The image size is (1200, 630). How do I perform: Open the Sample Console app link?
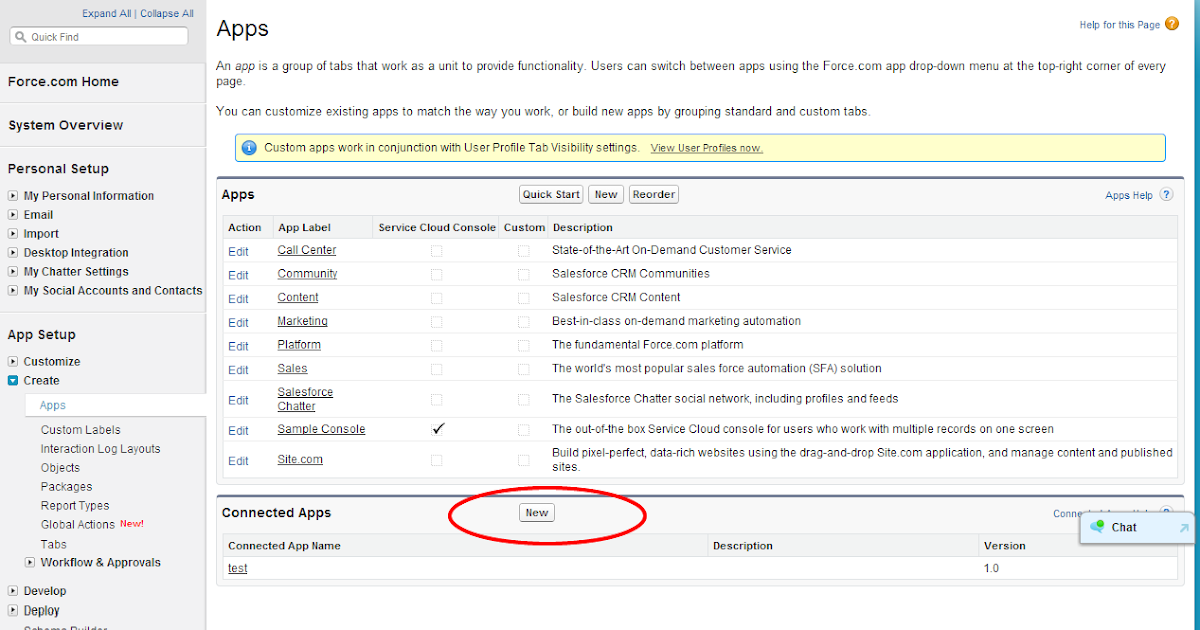click(321, 429)
